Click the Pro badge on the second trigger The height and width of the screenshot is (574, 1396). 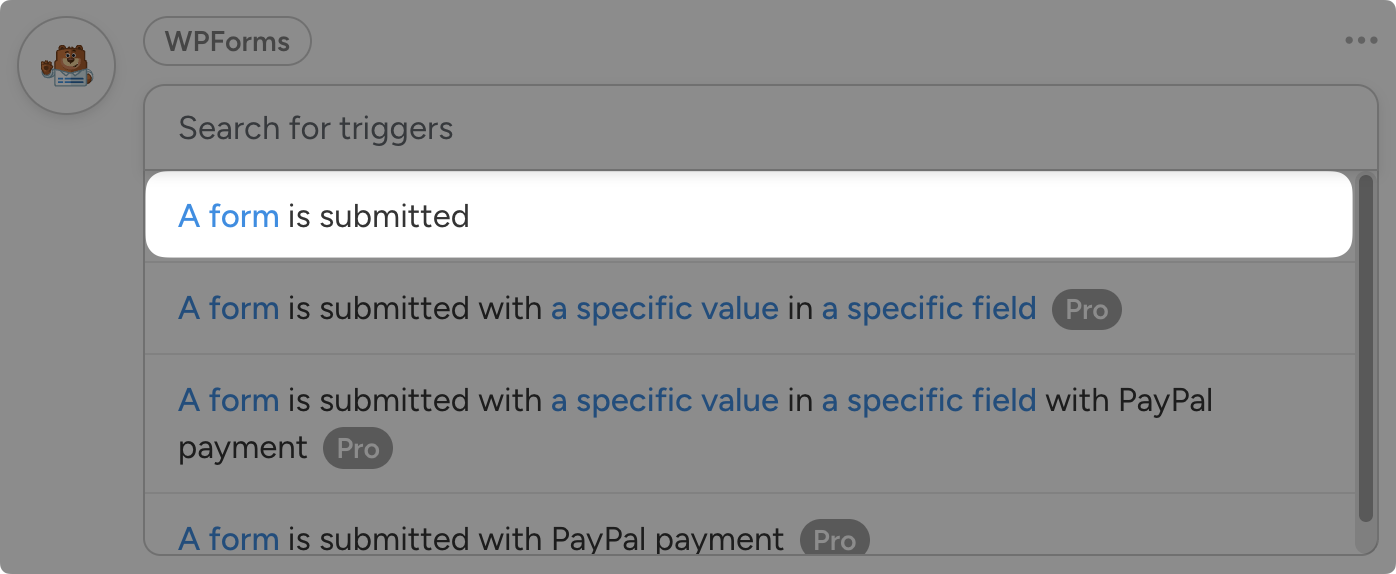coord(1086,310)
